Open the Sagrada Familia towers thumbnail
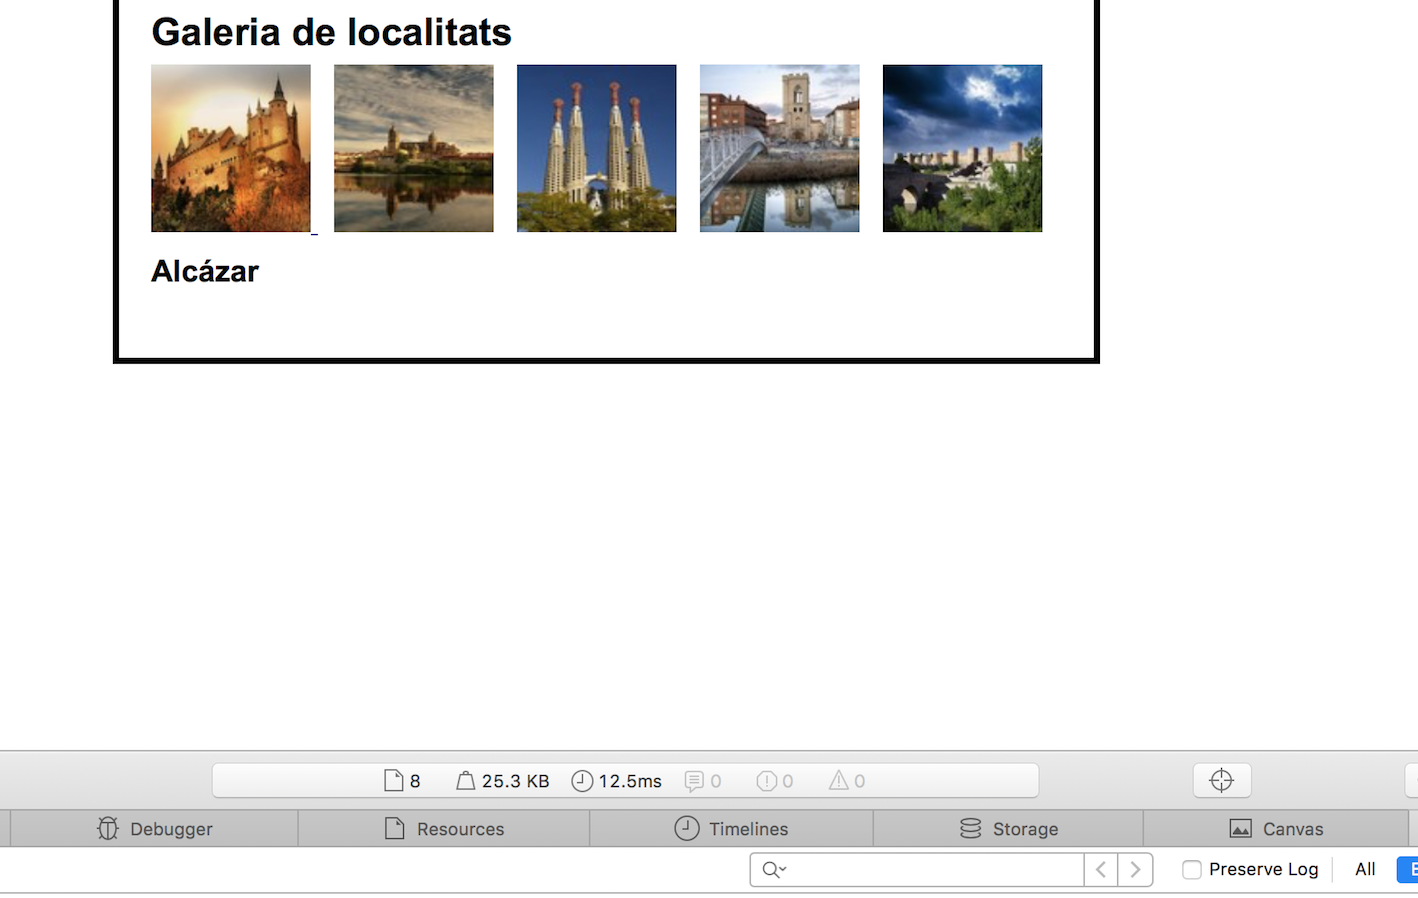The height and width of the screenshot is (898, 1418). [x=597, y=148]
